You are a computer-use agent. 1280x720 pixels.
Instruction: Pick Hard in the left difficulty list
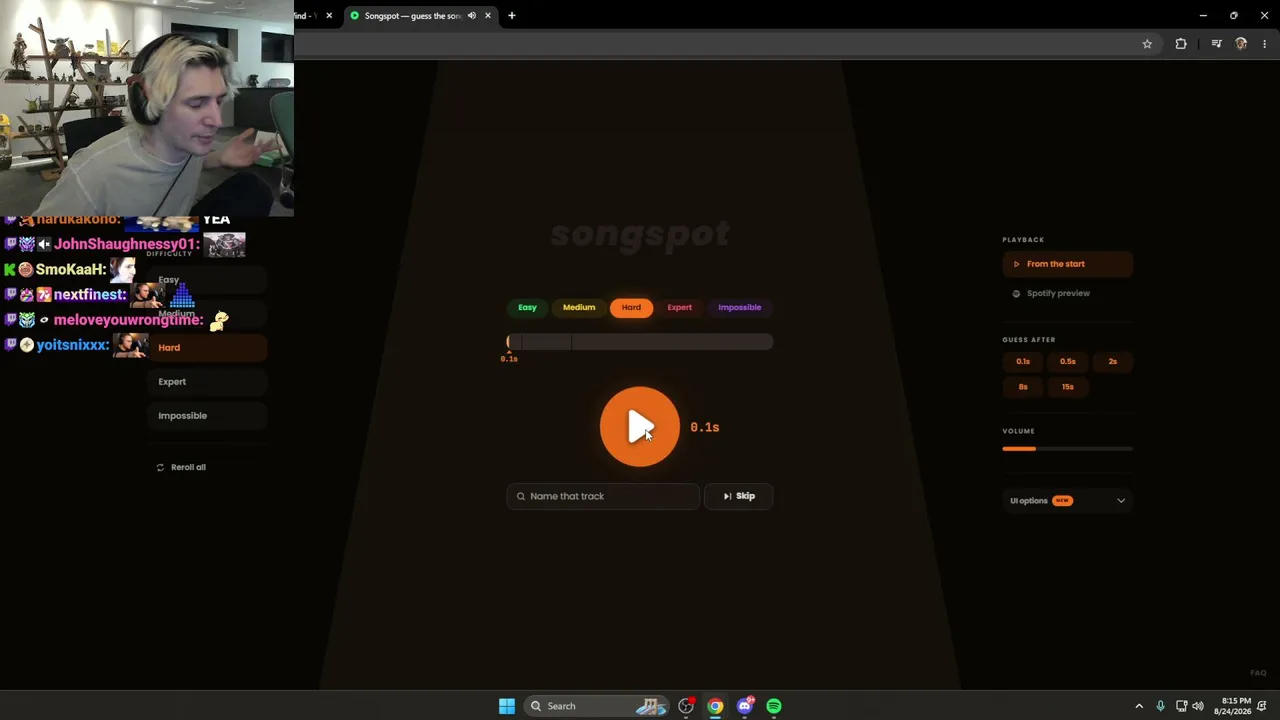207,348
